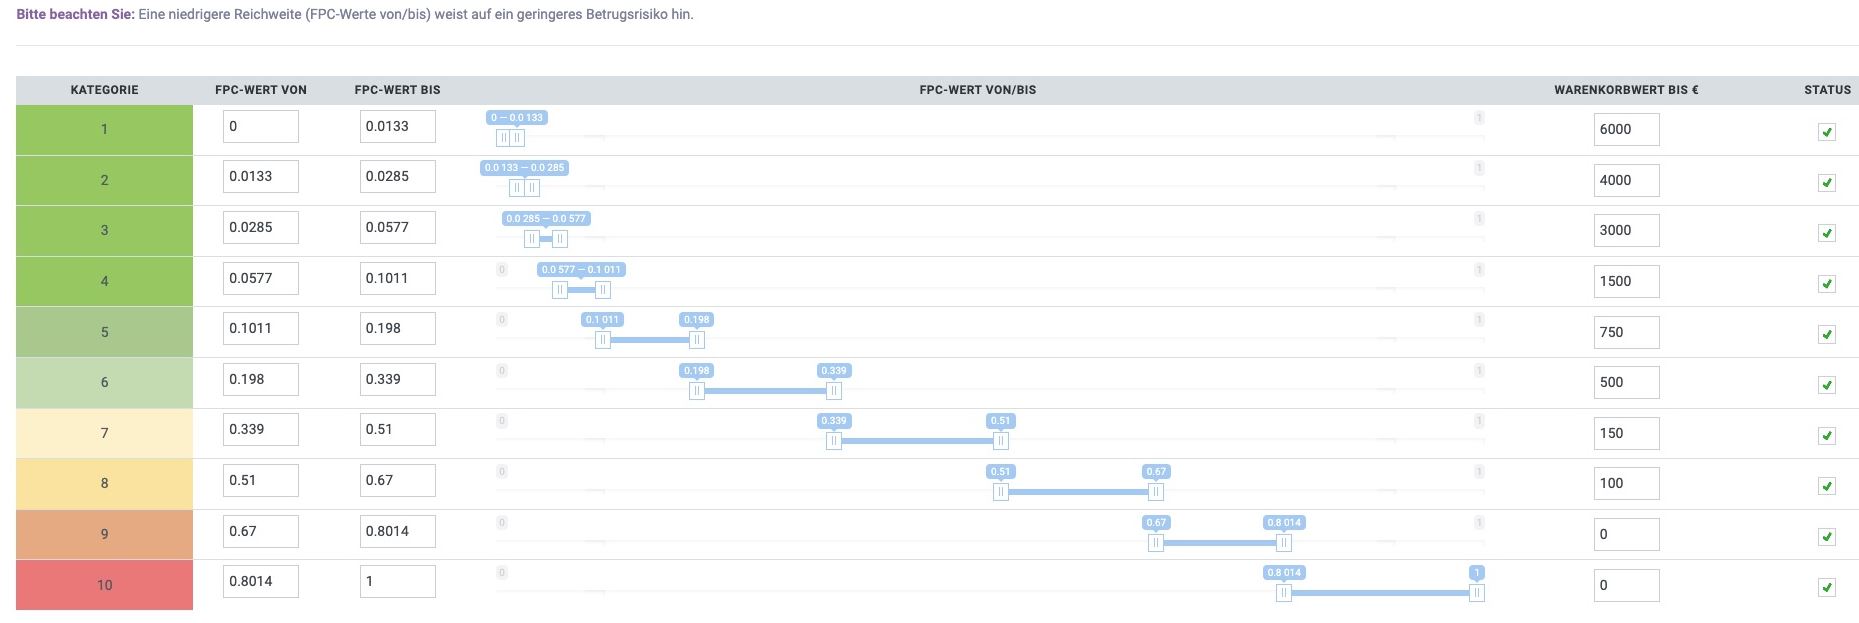Edit the Warenkorbwert field showing 6000
The image size is (1859, 623).
[x=1627, y=129]
